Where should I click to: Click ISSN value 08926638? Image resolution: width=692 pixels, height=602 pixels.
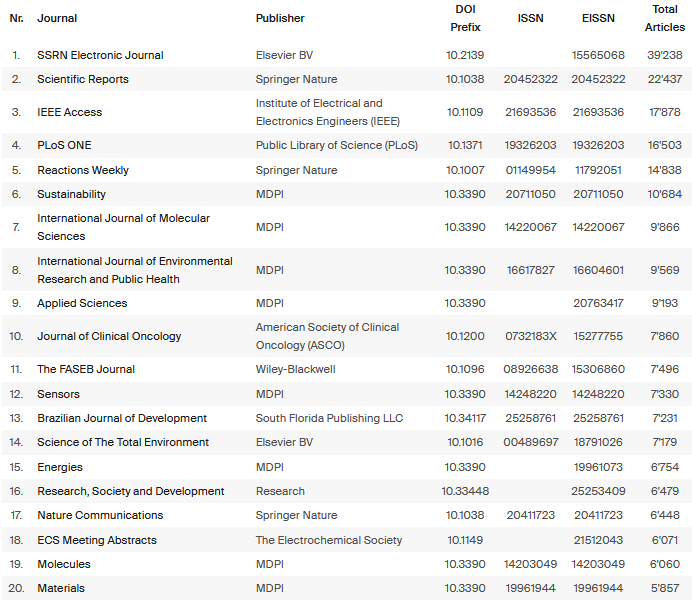pyautogui.click(x=530, y=369)
